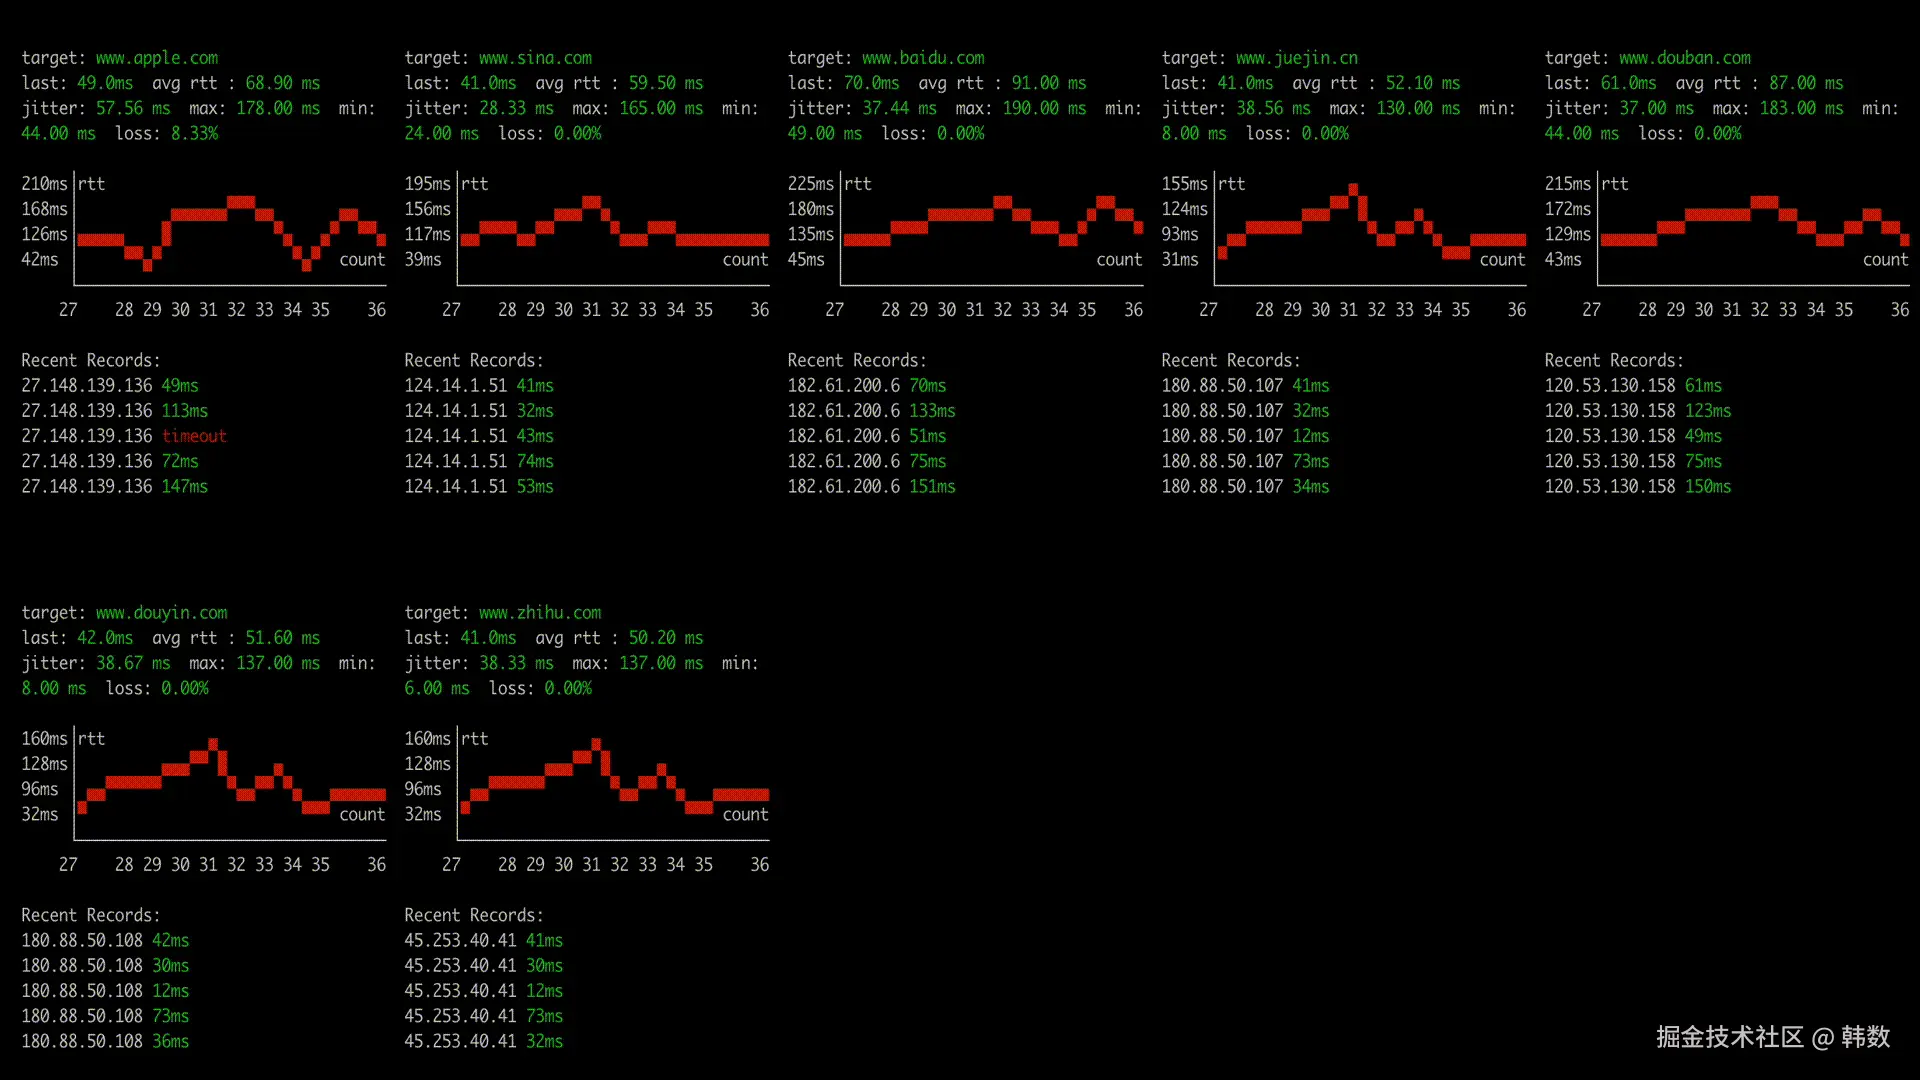This screenshot has width=1920, height=1080.
Task: Select the red timeout record for apple.com
Action: point(194,436)
